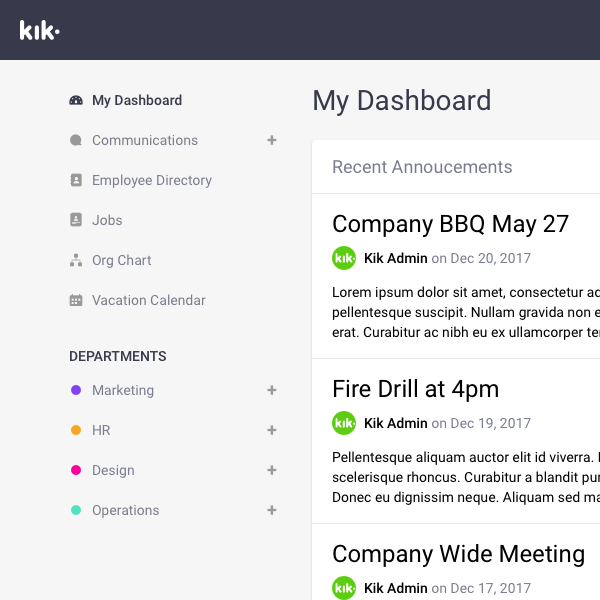Expand the Marketing department

tap(271, 390)
